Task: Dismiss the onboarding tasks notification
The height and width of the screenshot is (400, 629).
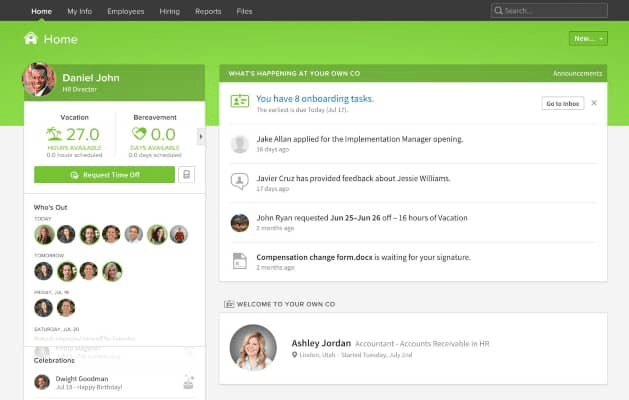Action: [x=594, y=103]
